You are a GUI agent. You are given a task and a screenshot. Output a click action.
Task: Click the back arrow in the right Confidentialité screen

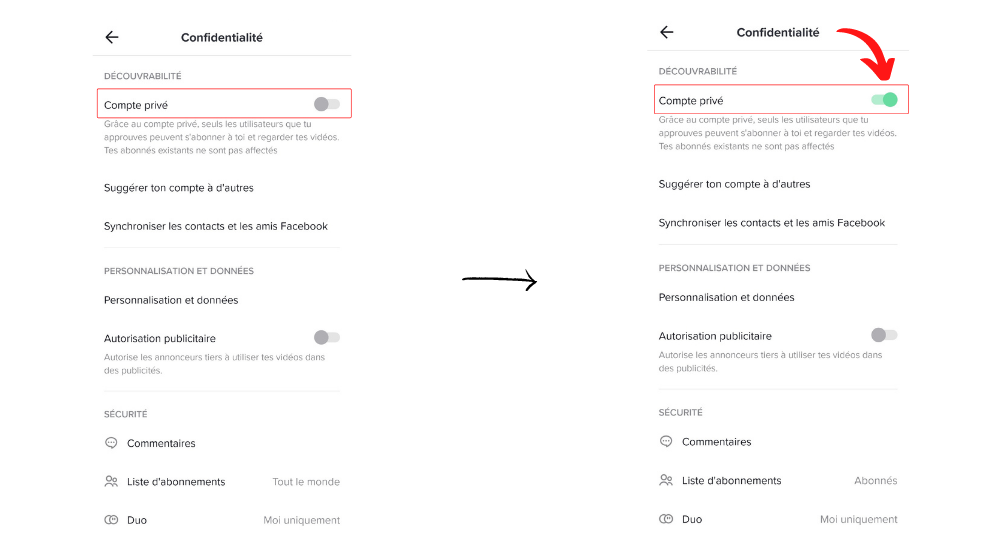pos(667,32)
